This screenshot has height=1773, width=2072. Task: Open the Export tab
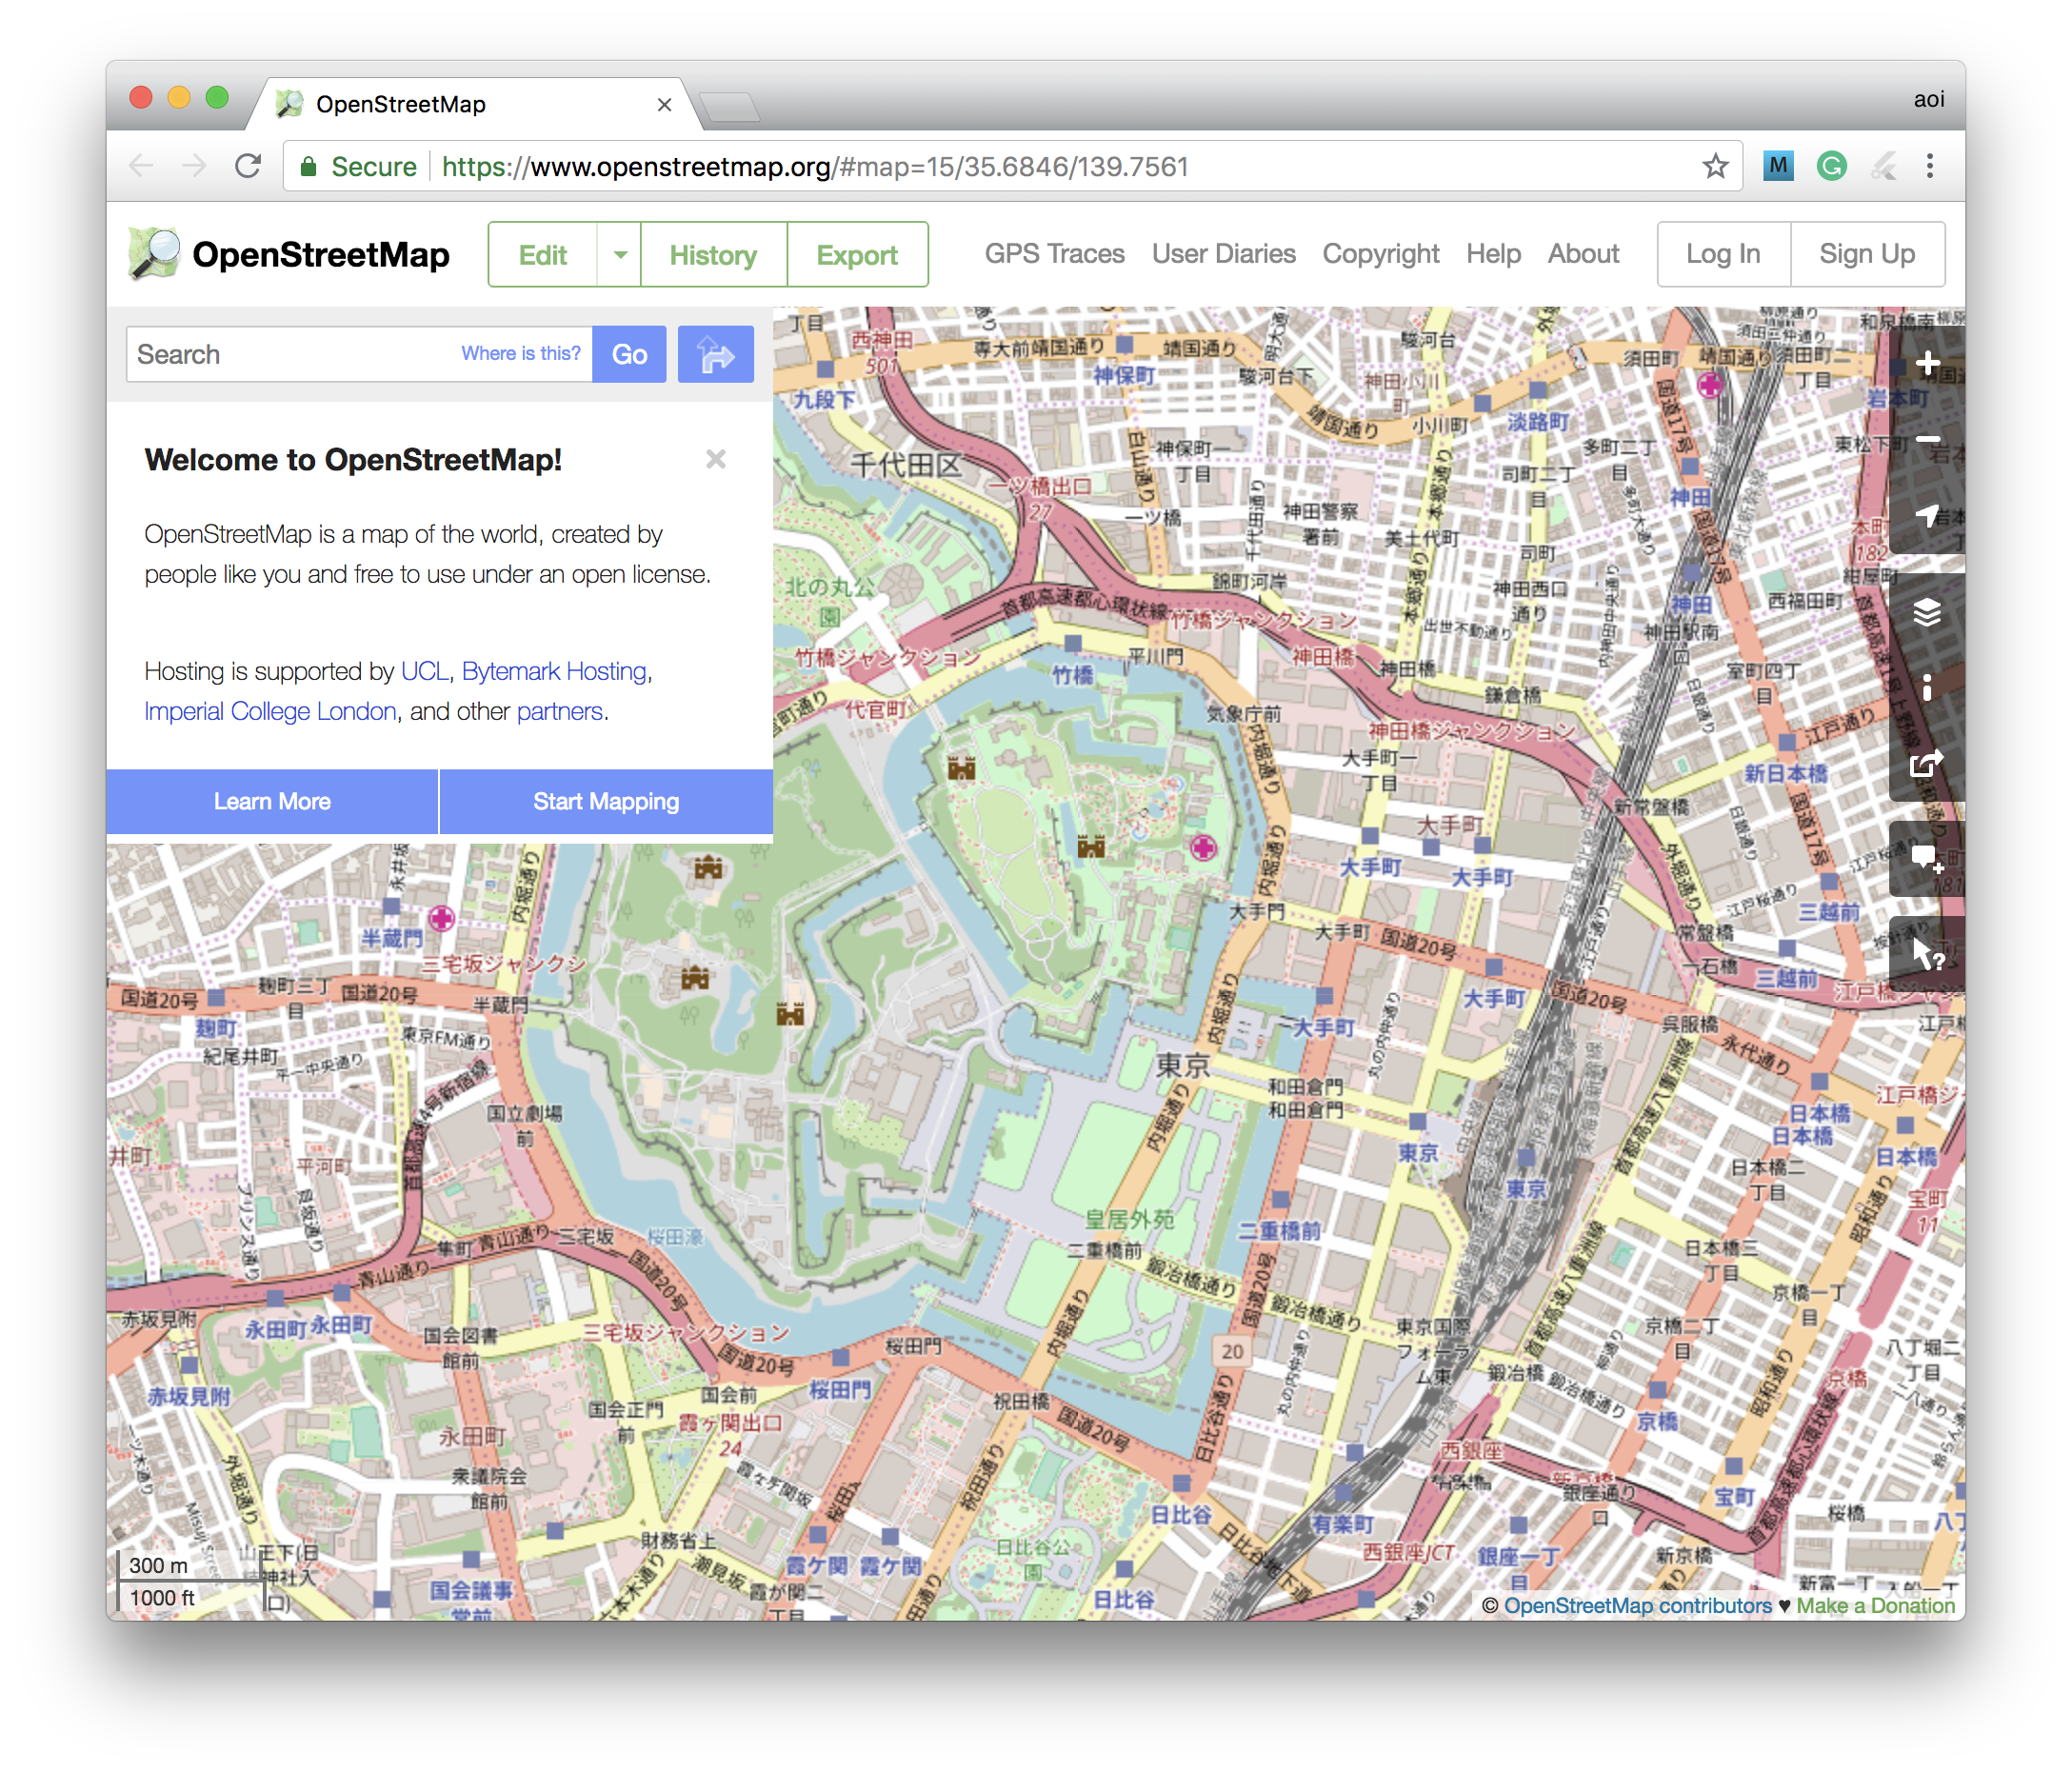pos(857,255)
